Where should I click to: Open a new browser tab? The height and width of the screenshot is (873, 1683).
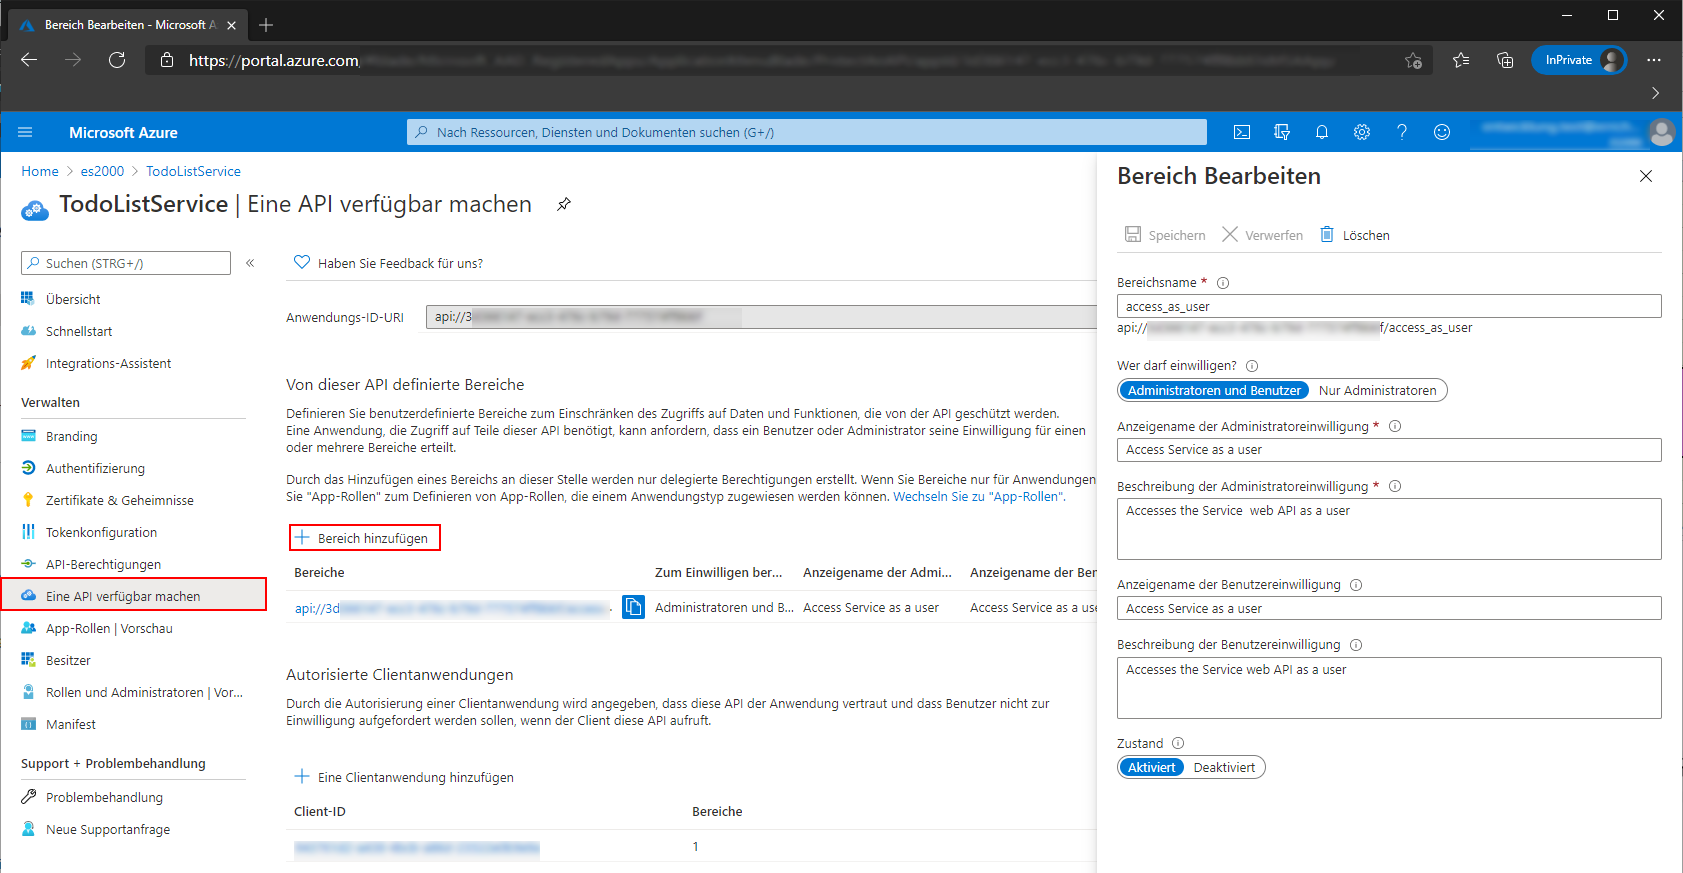266,25
